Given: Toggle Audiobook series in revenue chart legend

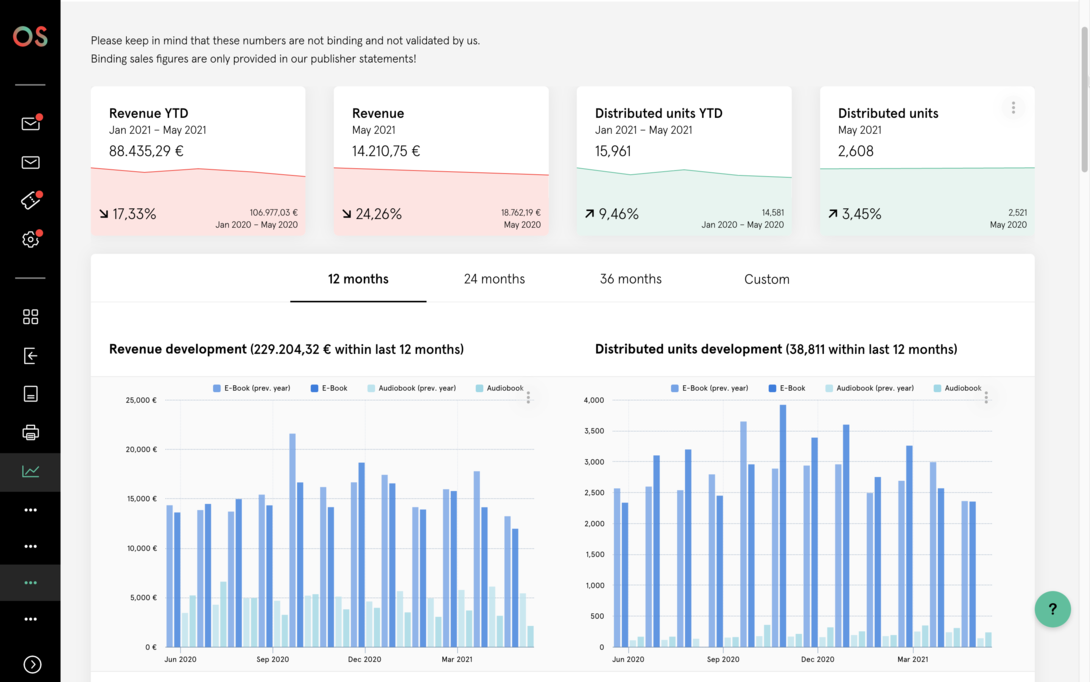Looking at the screenshot, I should [x=499, y=388].
